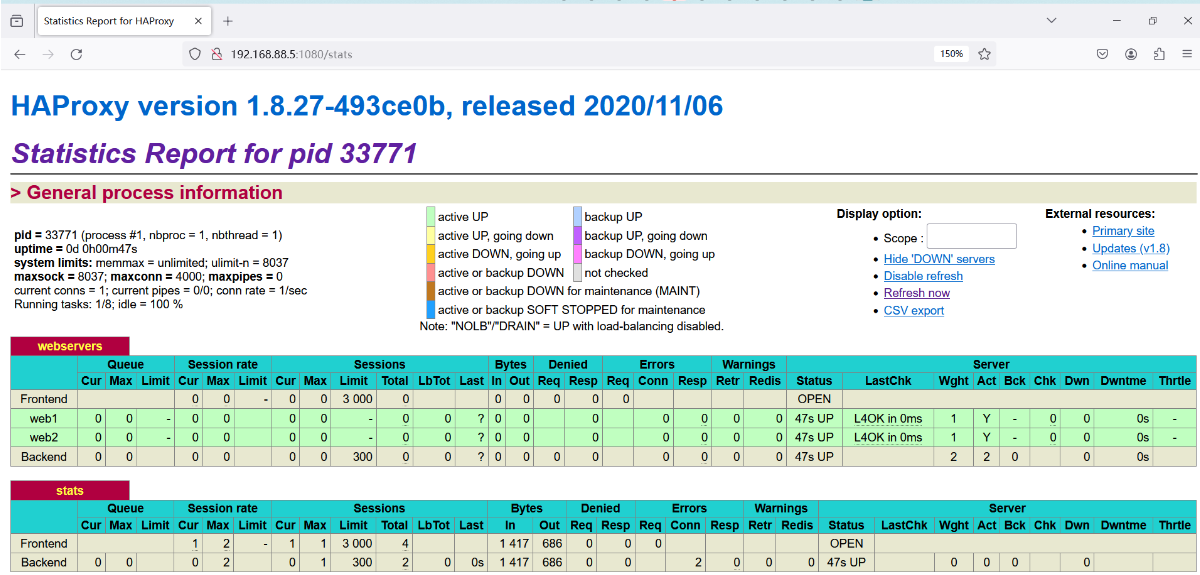Use the Refresh now link
The width and height of the screenshot is (1200, 575).
coord(917,293)
